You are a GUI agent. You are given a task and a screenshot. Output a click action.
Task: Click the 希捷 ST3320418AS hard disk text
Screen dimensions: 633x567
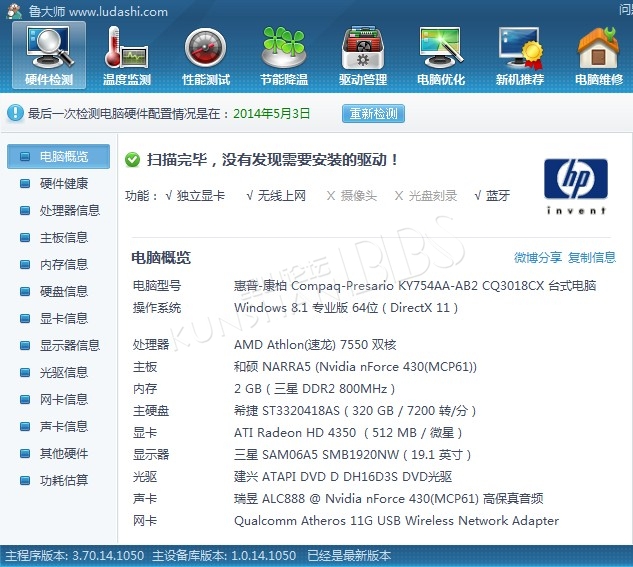click(x=355, y=411)
